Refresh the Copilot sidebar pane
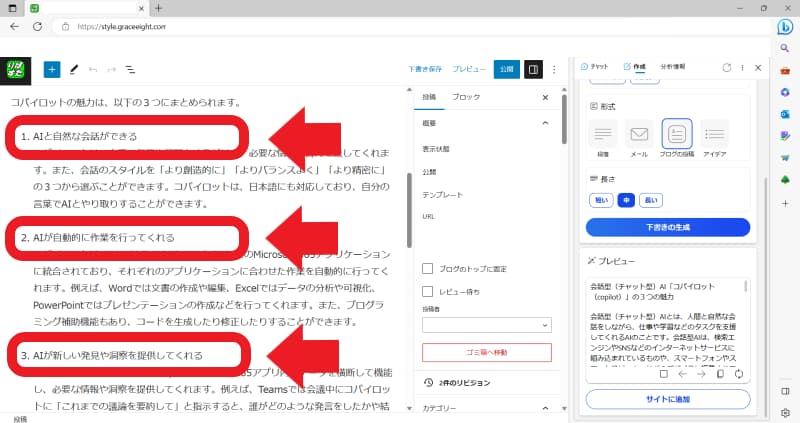The height and width of the screenshot is (423, 800). 727,67
